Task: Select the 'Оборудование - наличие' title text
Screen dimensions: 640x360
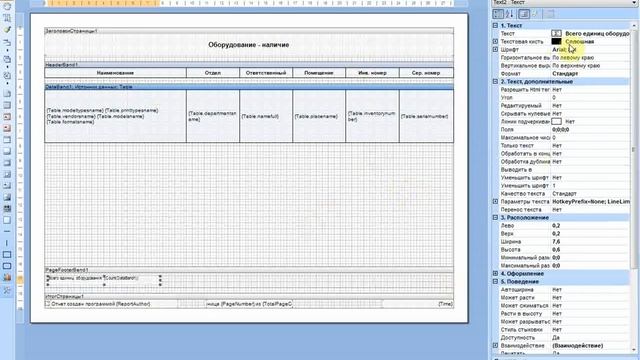Action: coord(249,45)
